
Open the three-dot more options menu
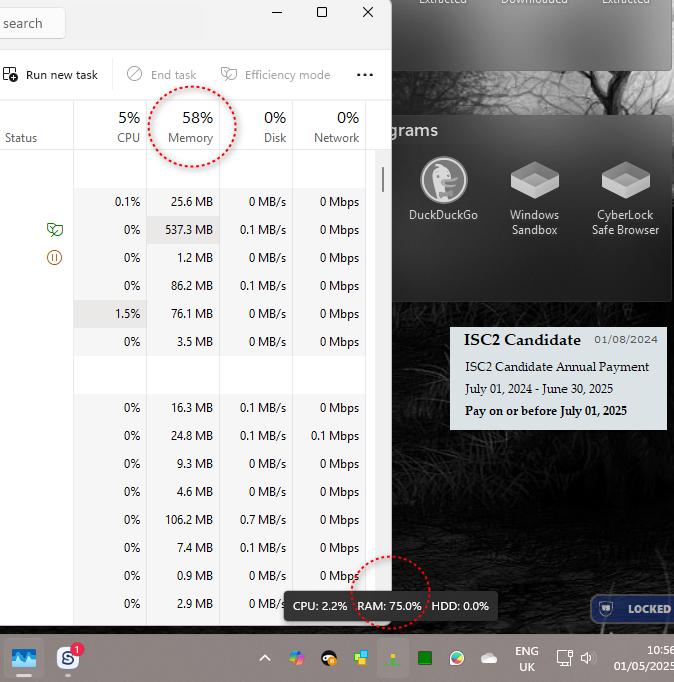365,75
